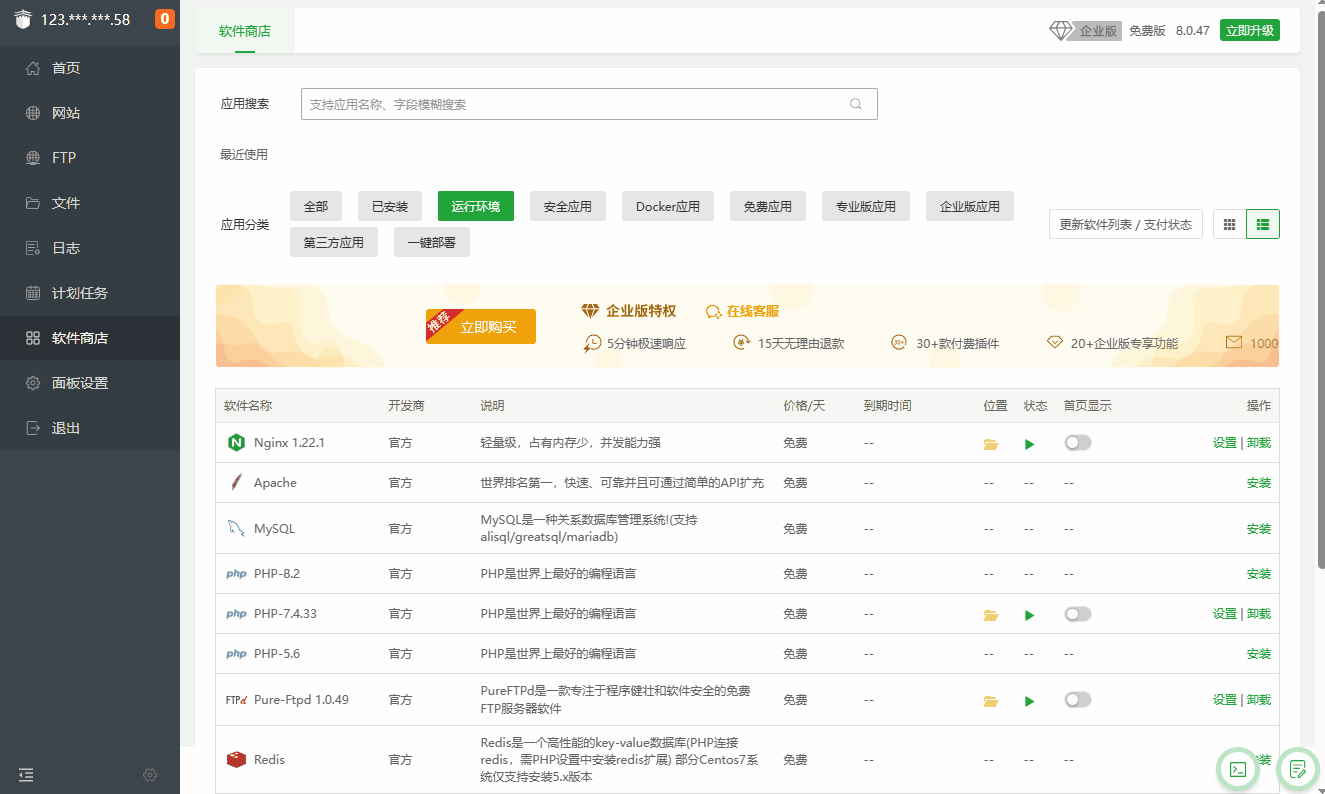Image resolution: width=1325 pixels, height=794 pixels.
Task: Open Nginx 设置 link
Action: pos(1225,443)
